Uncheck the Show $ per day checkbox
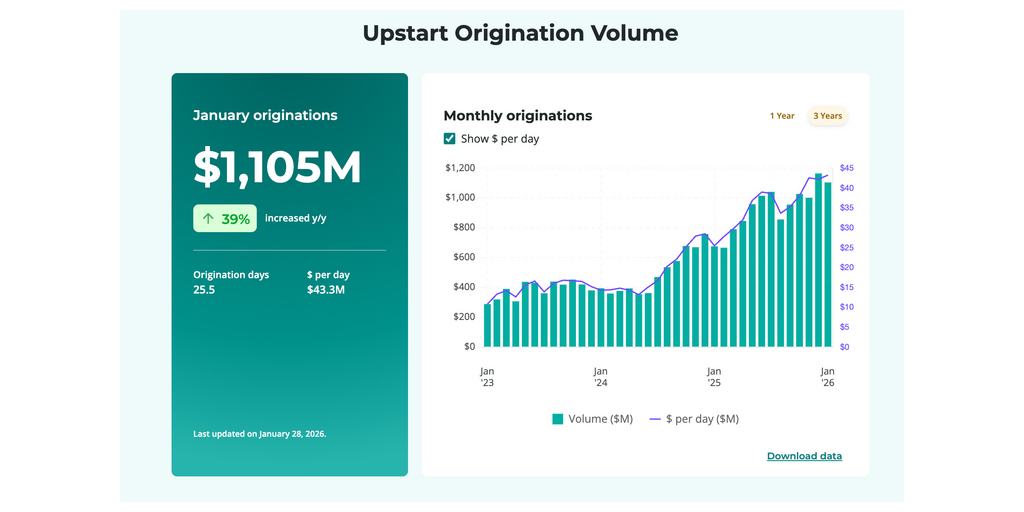The image size is (1024, 512). click(x=450, y=139)
